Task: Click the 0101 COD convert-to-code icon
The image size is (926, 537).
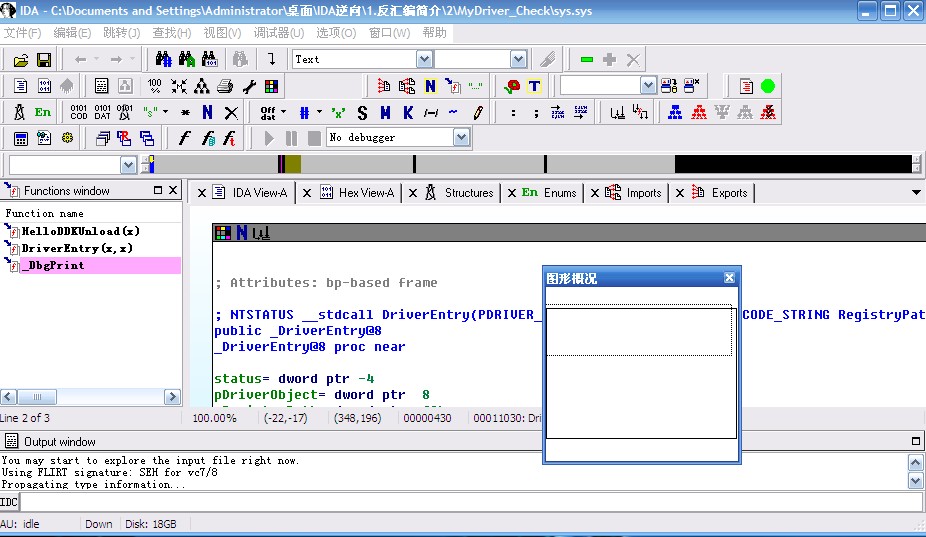Action: click(79, 112)
